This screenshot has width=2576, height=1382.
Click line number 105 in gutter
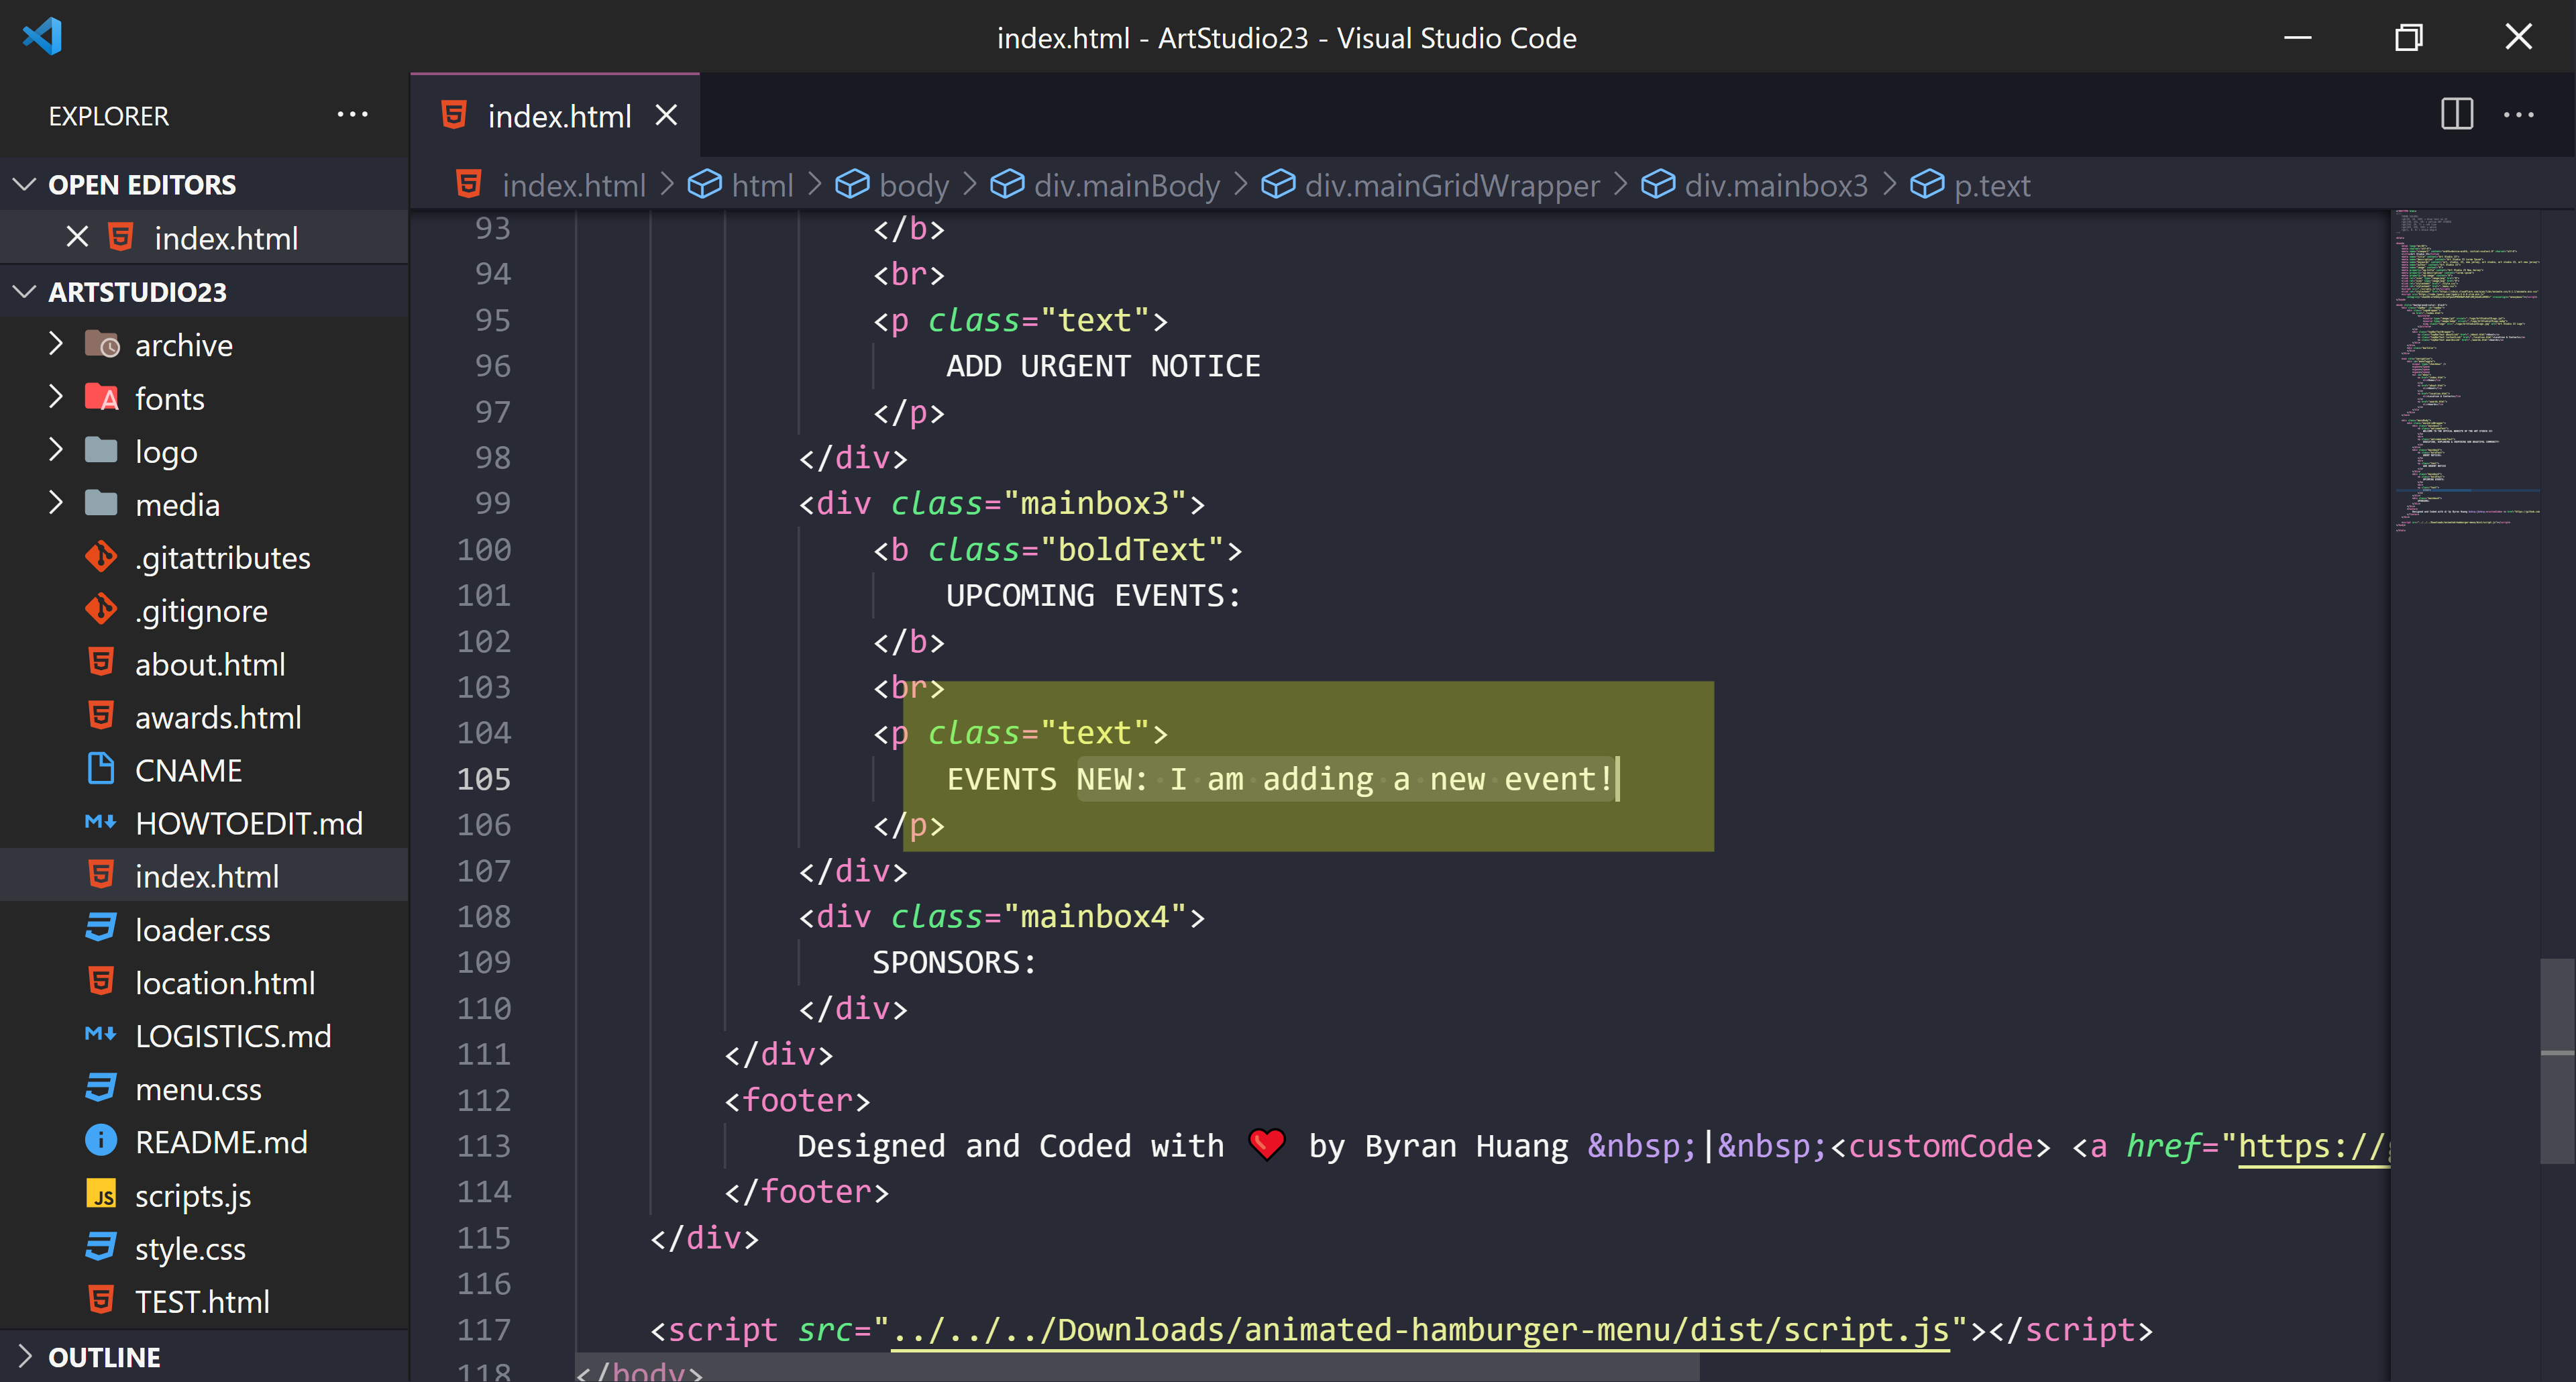pos(484,779)
